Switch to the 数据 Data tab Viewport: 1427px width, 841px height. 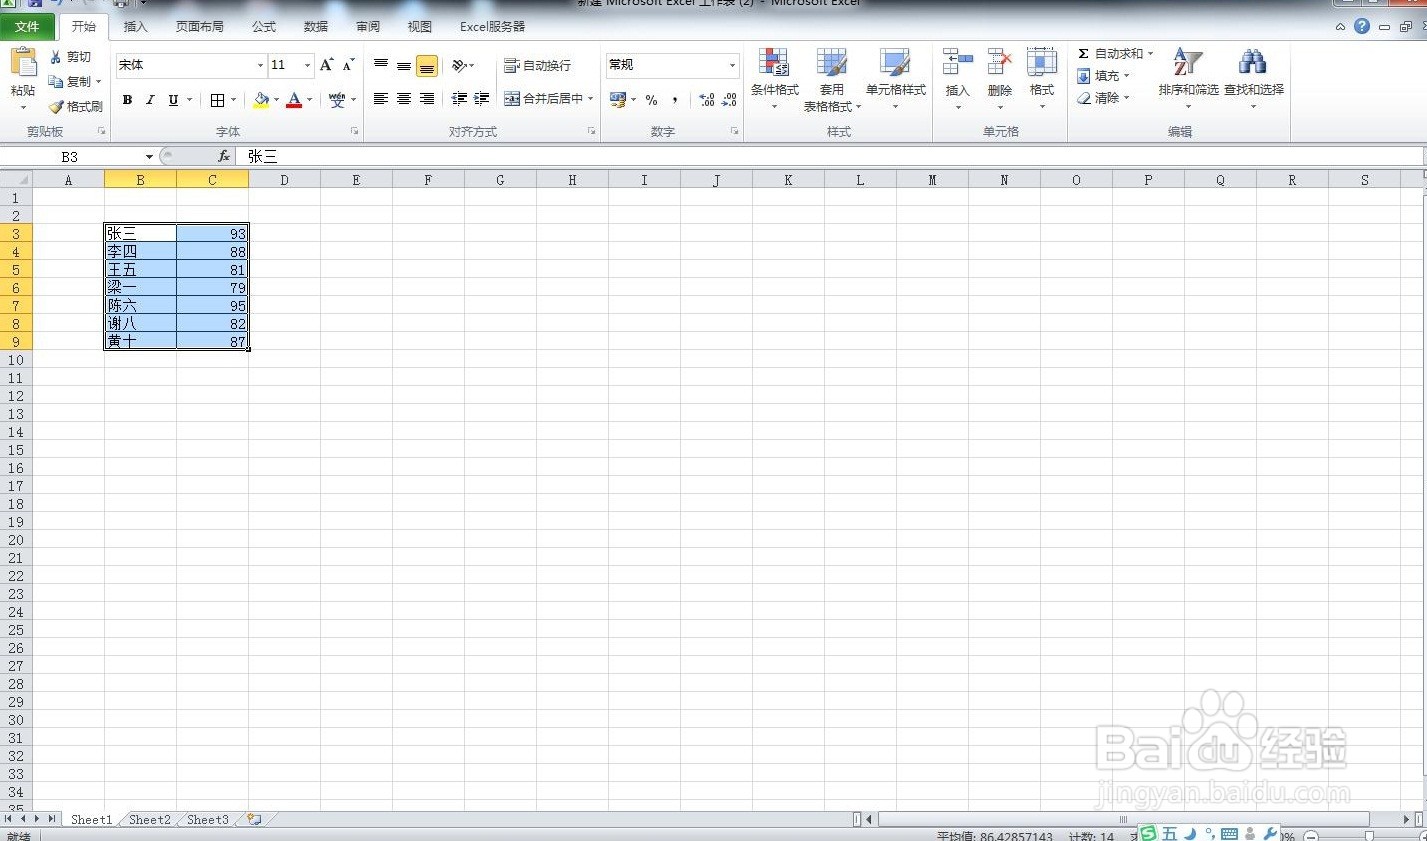(x=316, y=27)
